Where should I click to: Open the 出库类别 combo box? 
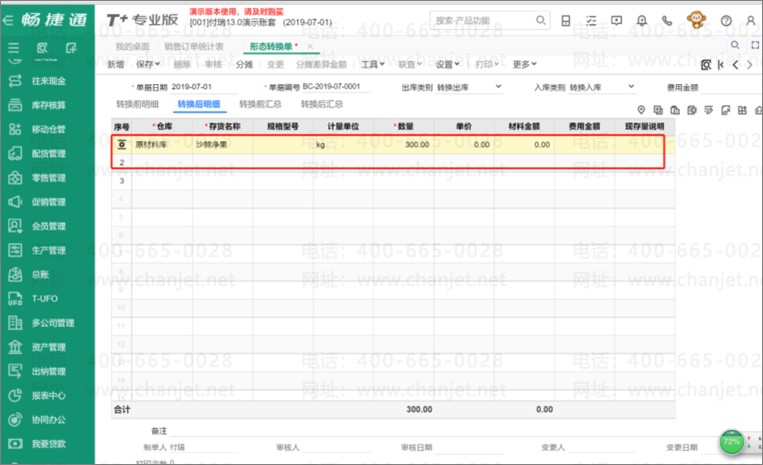click(470, 87)
